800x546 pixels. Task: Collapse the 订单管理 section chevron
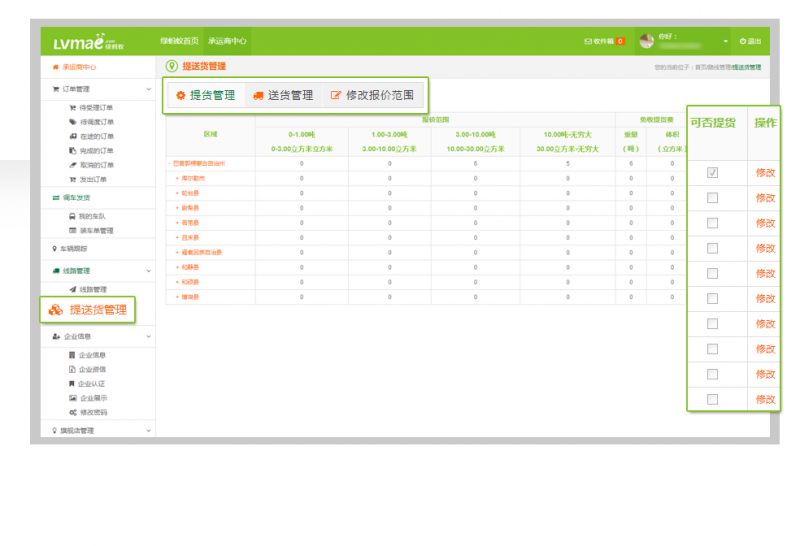pyautogui.click(x=148, y=89)
